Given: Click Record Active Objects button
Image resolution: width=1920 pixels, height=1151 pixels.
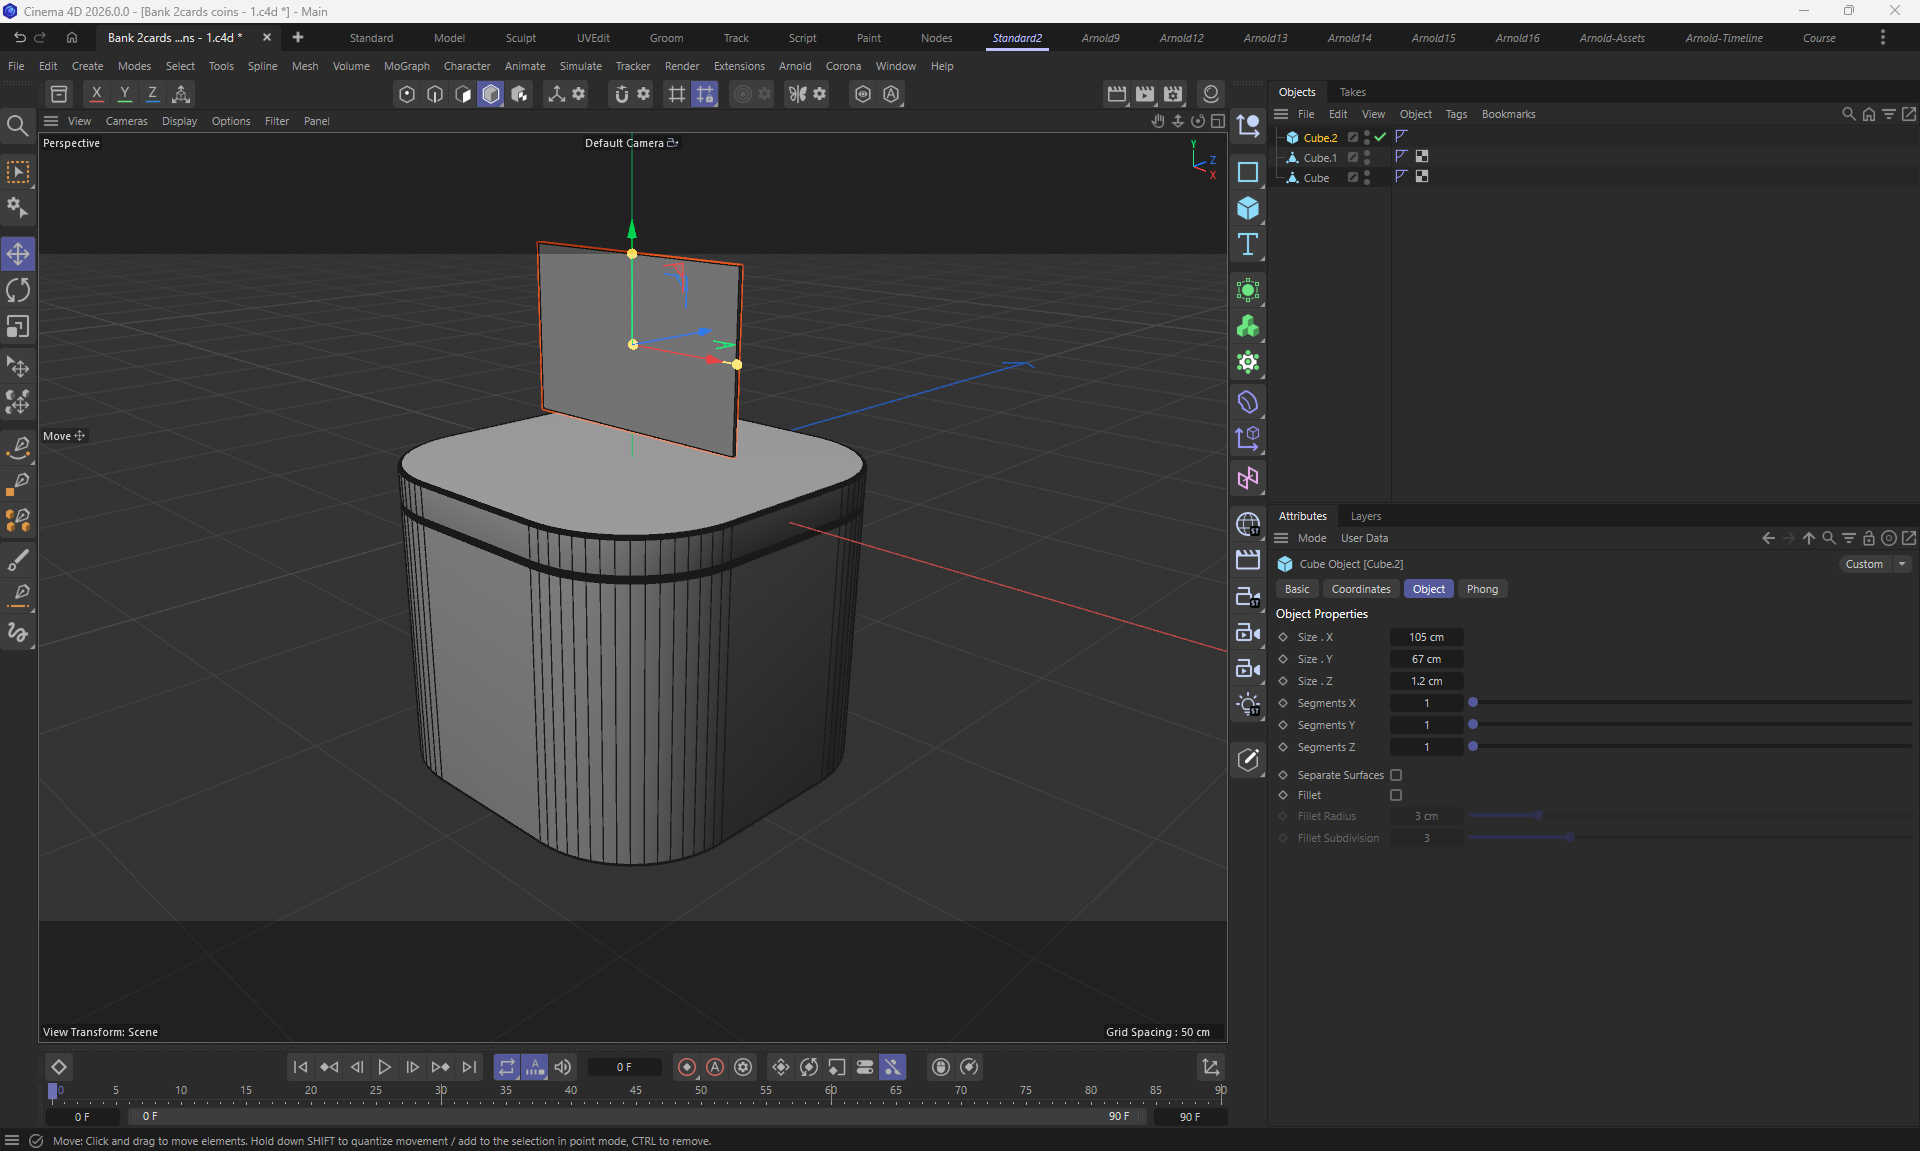Looking at the screenshot, I should coord(686,1067).
